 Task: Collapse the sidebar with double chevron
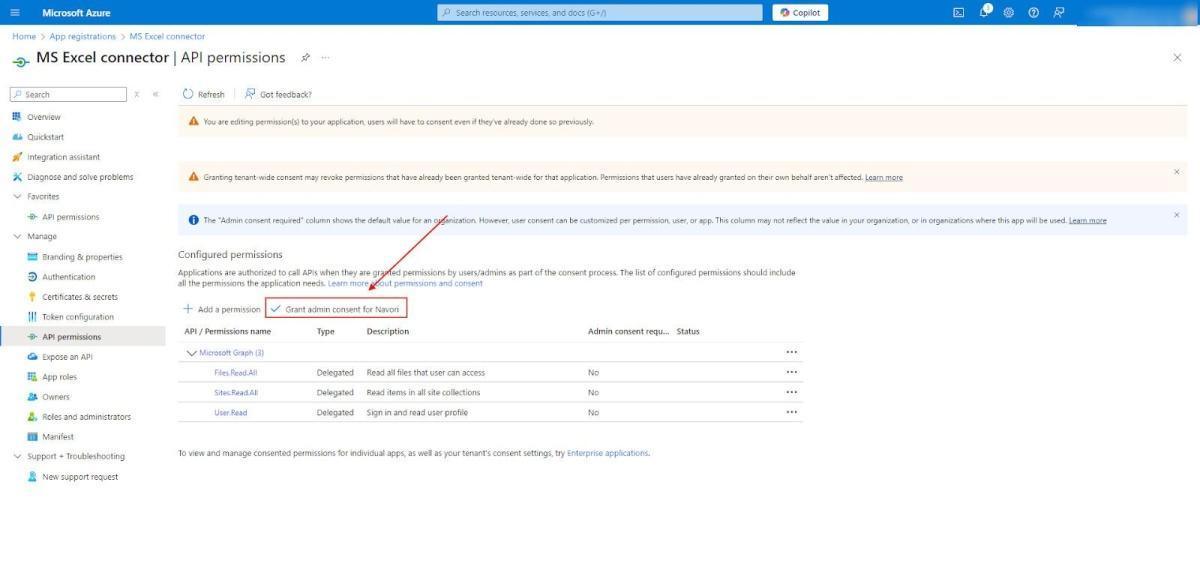(x=155, y=94)
